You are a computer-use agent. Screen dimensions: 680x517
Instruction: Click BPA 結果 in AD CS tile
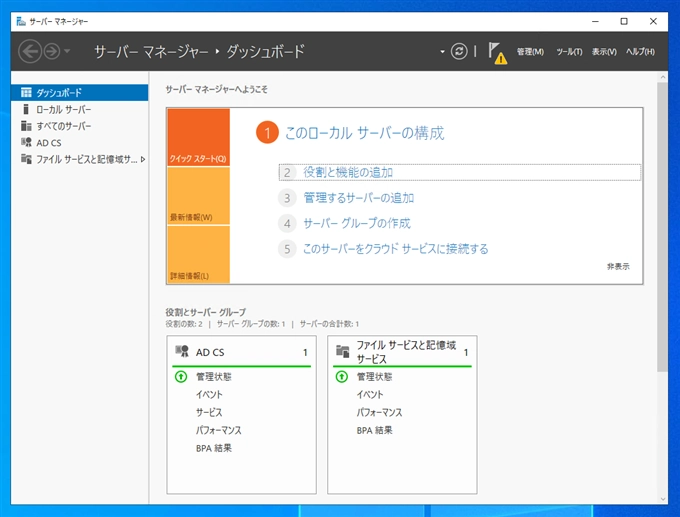click(214, 448)
